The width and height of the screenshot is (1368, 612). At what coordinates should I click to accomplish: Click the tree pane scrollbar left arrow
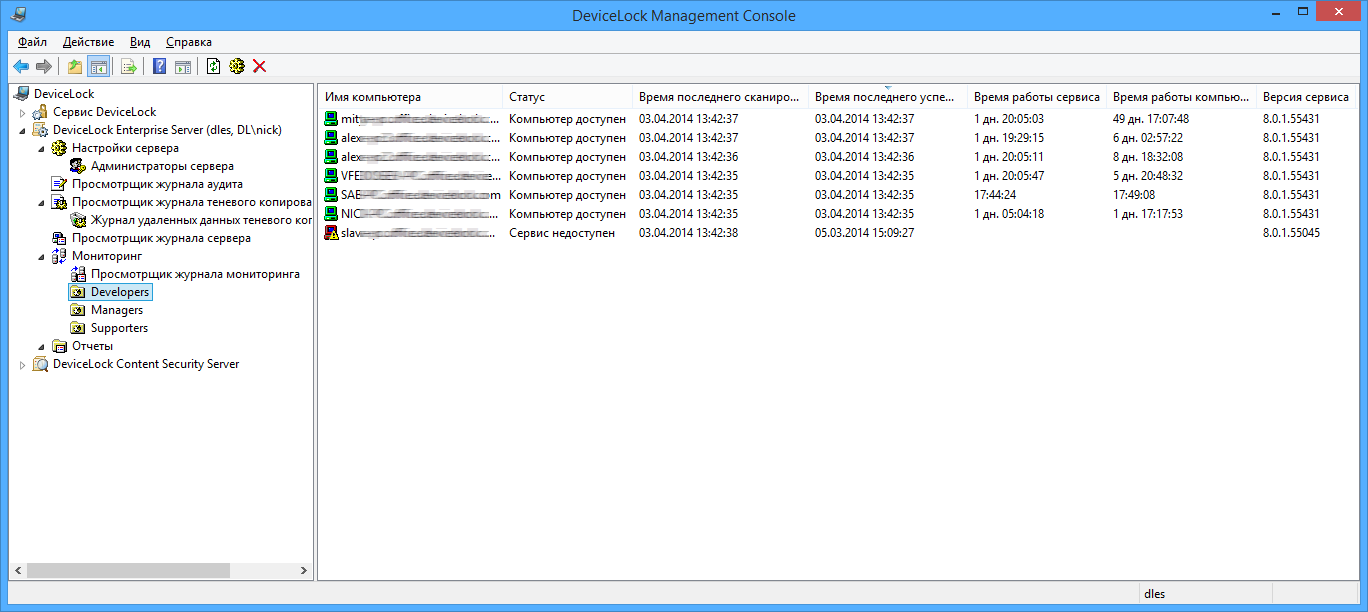click(17, 571)
